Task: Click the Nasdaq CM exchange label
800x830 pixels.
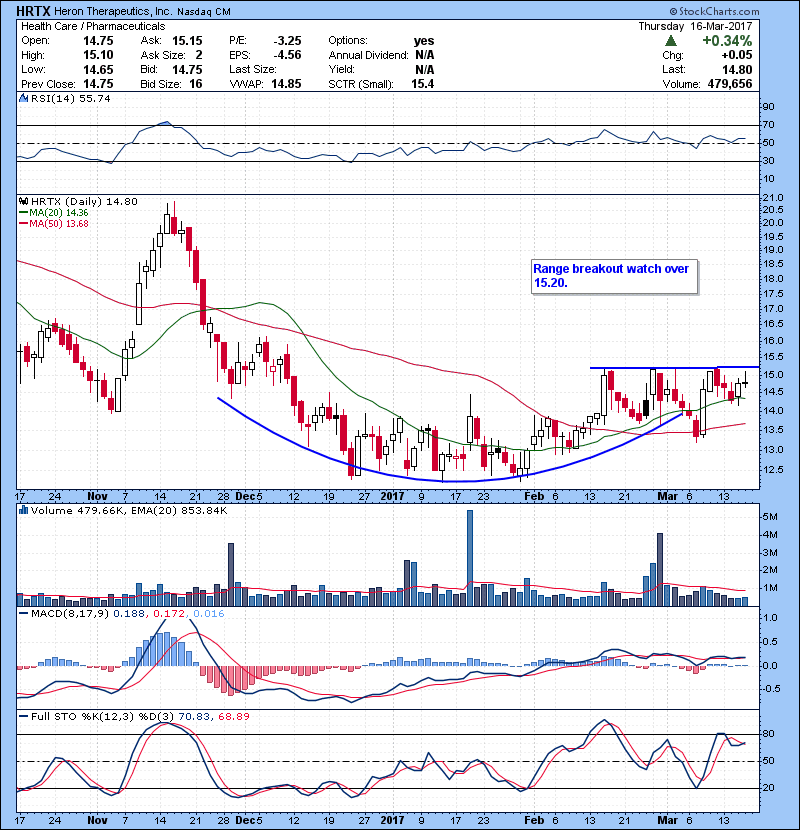Action: tap(204, 12)
